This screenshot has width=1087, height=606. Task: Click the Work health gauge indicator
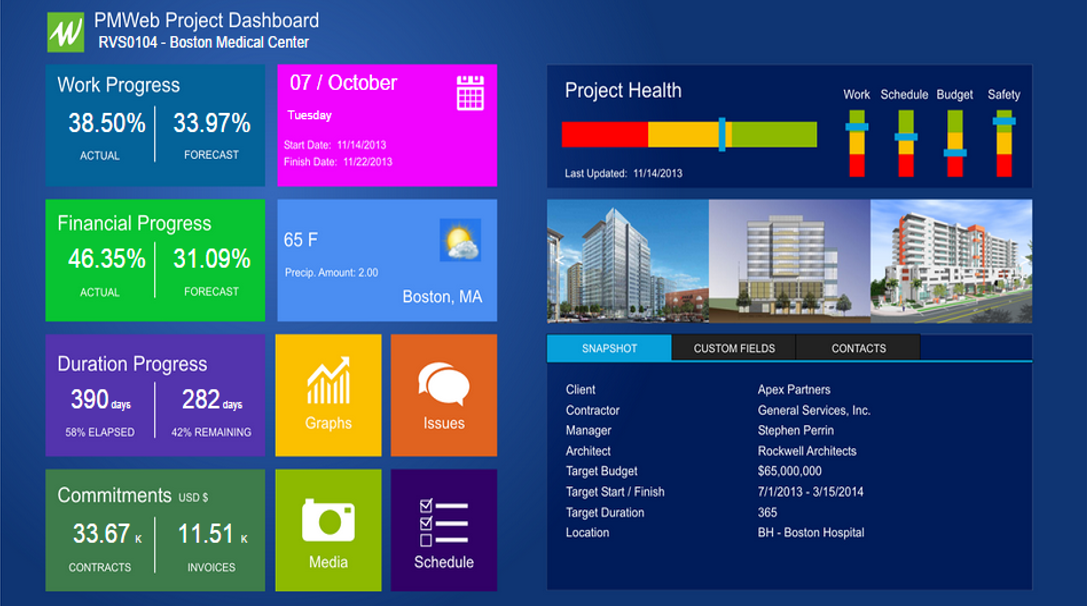(x=857, y=127)
